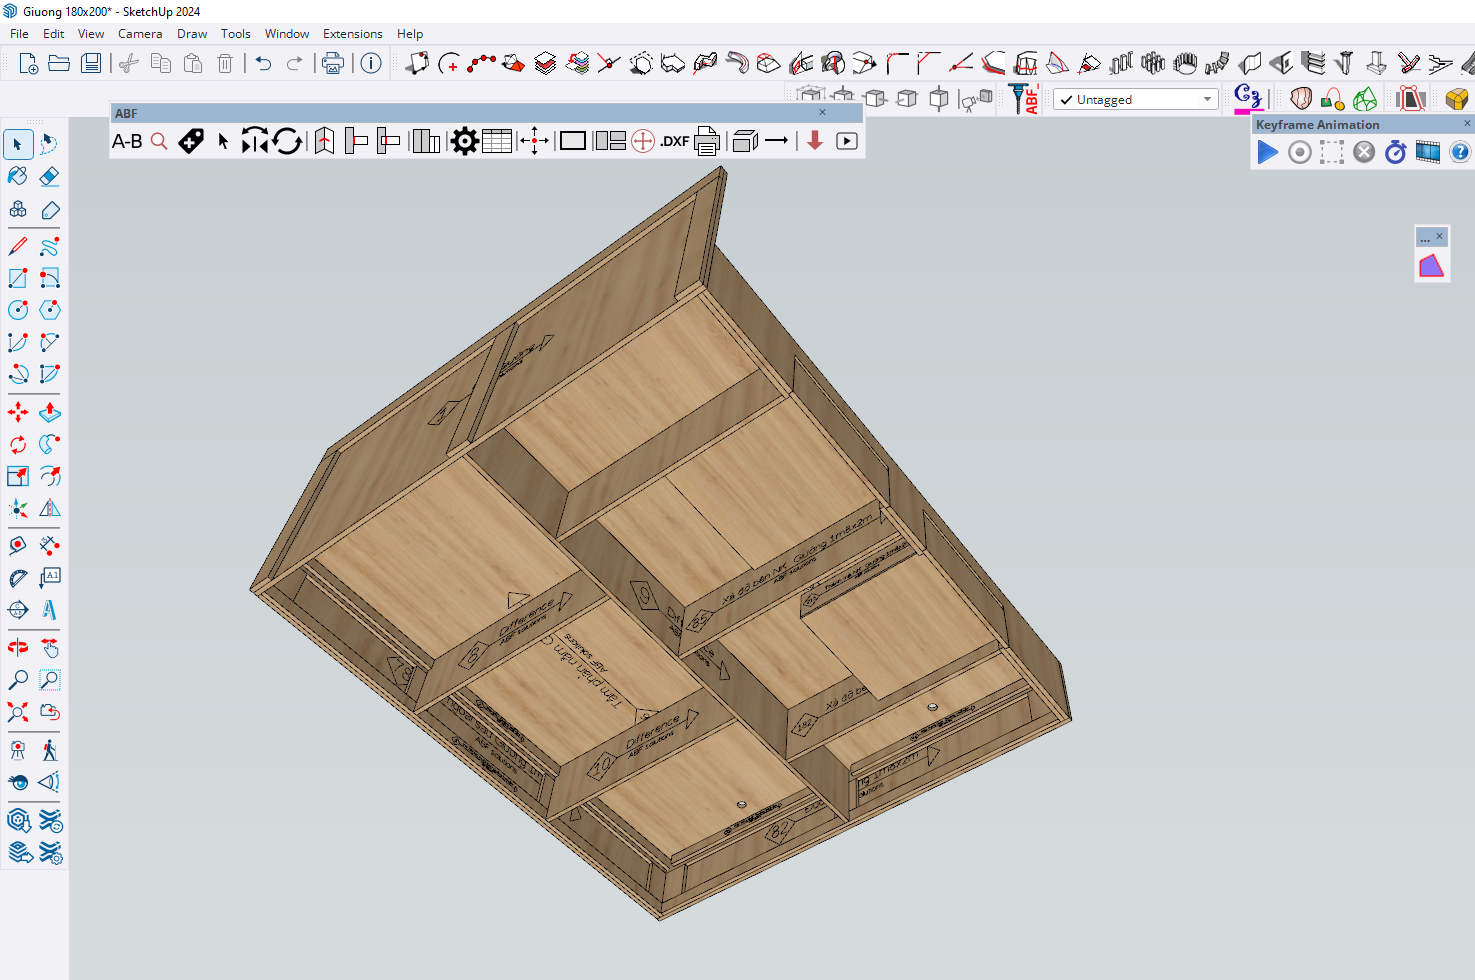
Task: Select the Paint Bucket tool
Action: tap(18, 177)
